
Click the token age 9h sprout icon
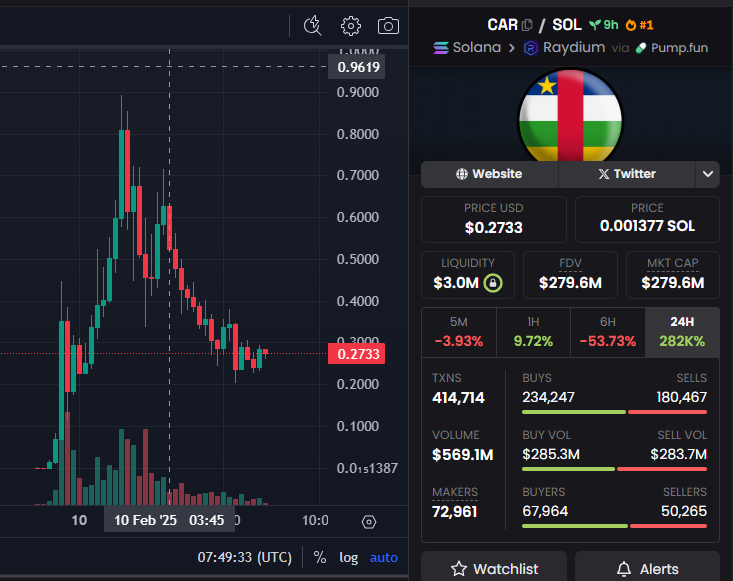(x=596, y=24)
